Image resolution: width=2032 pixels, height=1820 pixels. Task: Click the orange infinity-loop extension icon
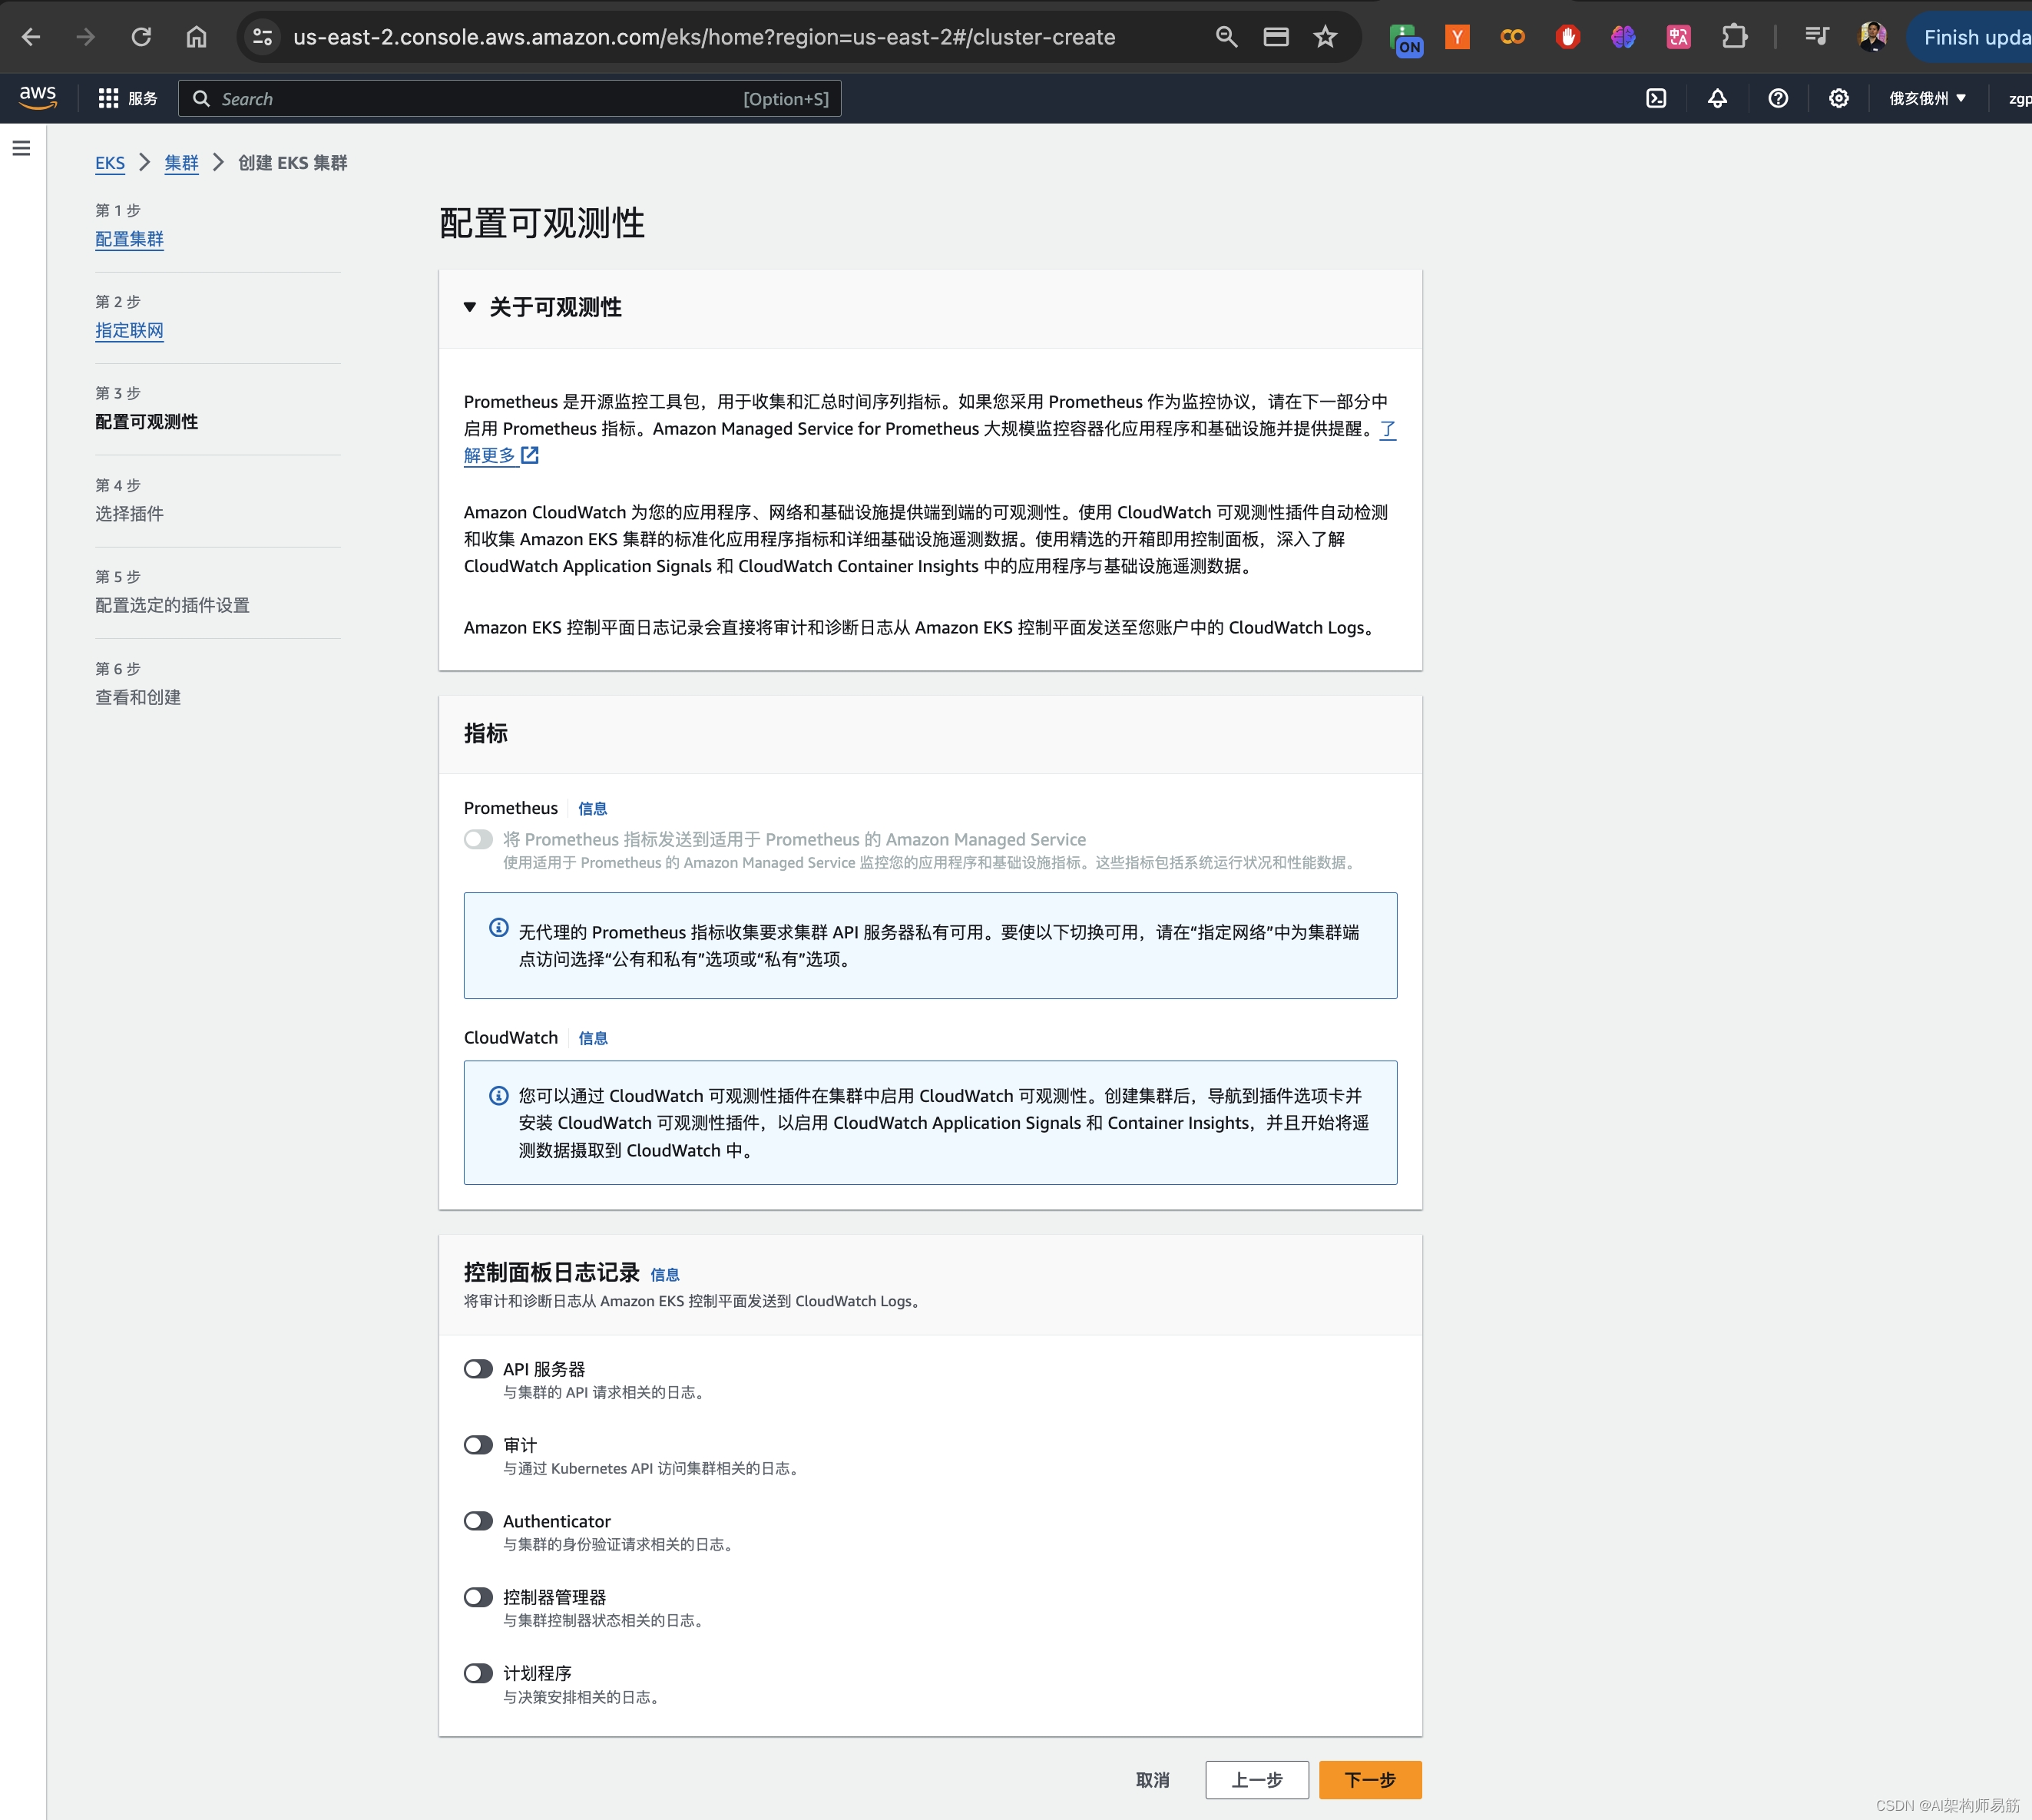(x=1512, y=37)
